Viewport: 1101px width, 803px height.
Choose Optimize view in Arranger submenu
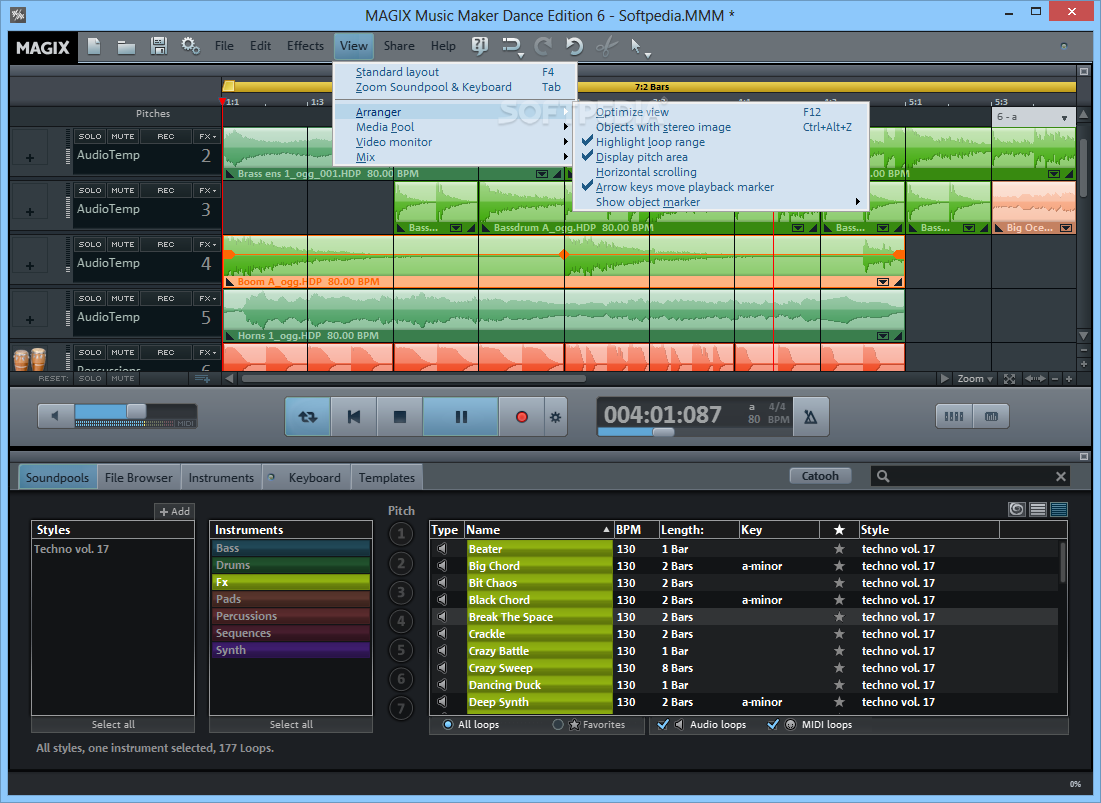pyautogui.click(x=722, y=112)
